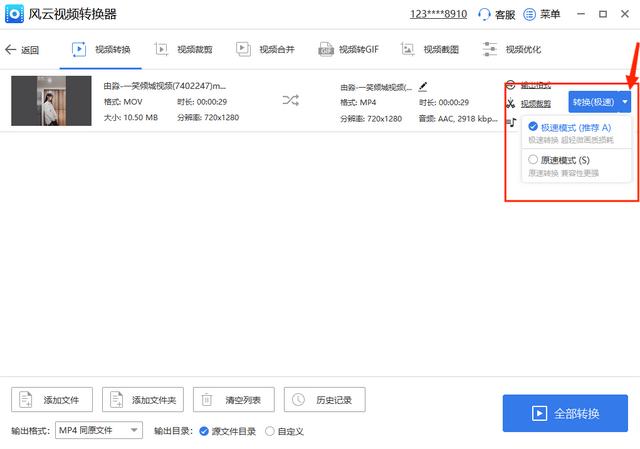
Task: Open account link 123****8910
Action: click(438, 14)
